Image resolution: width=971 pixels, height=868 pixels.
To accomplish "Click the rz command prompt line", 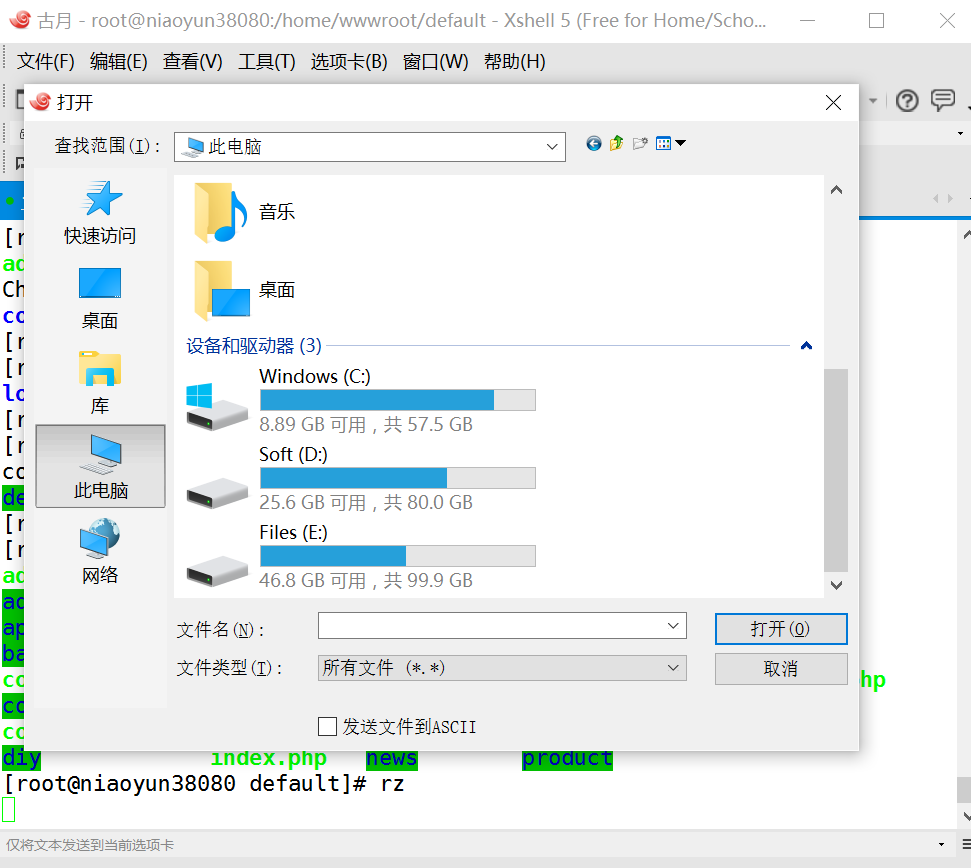I will tap(204, 784).
